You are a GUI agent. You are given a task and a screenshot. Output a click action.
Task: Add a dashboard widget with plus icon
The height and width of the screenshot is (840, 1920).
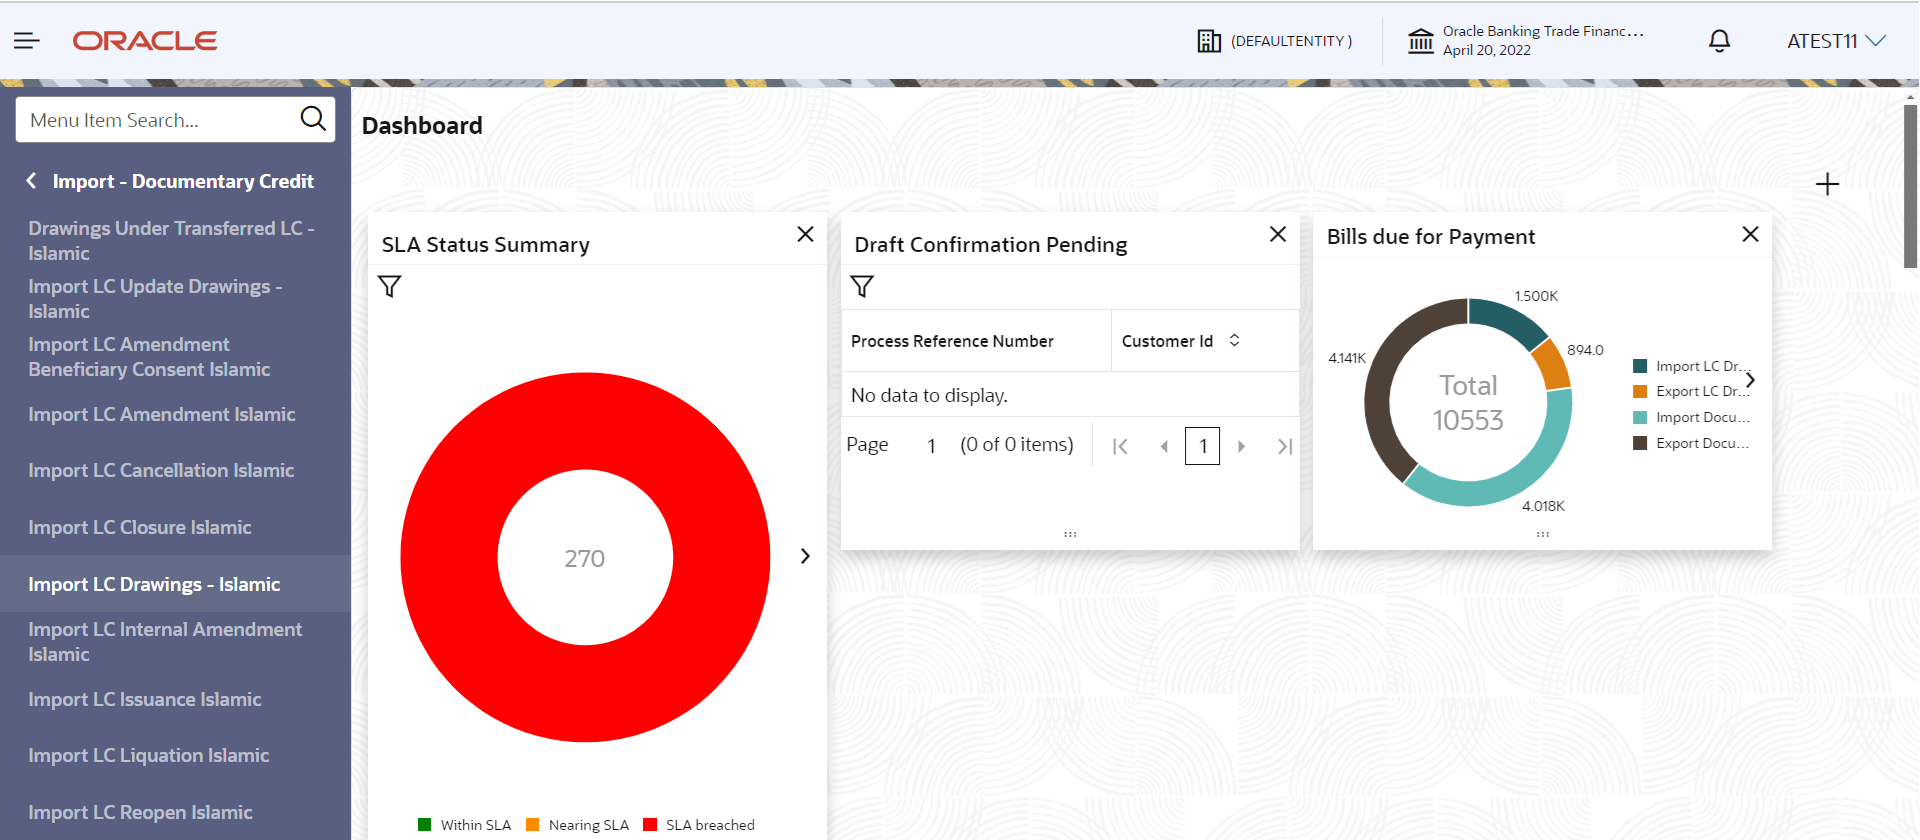point(1827,184)
